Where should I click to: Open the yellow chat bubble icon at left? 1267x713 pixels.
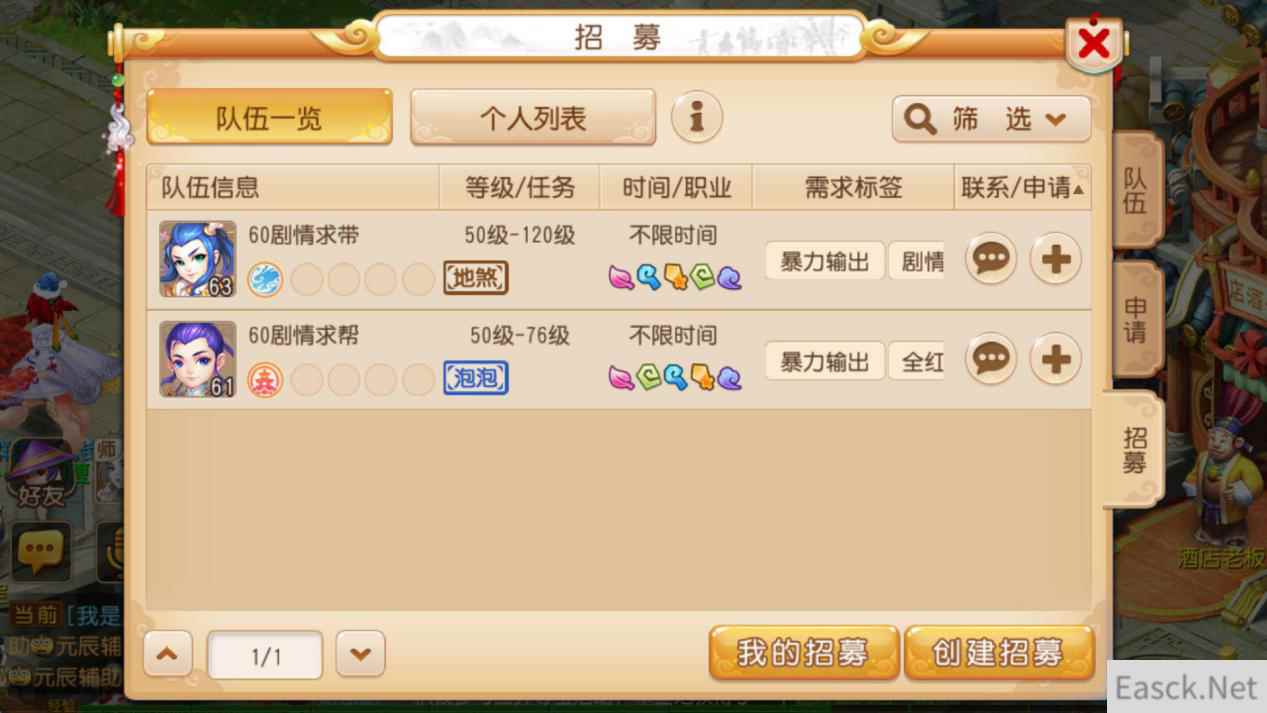(41, 551)
